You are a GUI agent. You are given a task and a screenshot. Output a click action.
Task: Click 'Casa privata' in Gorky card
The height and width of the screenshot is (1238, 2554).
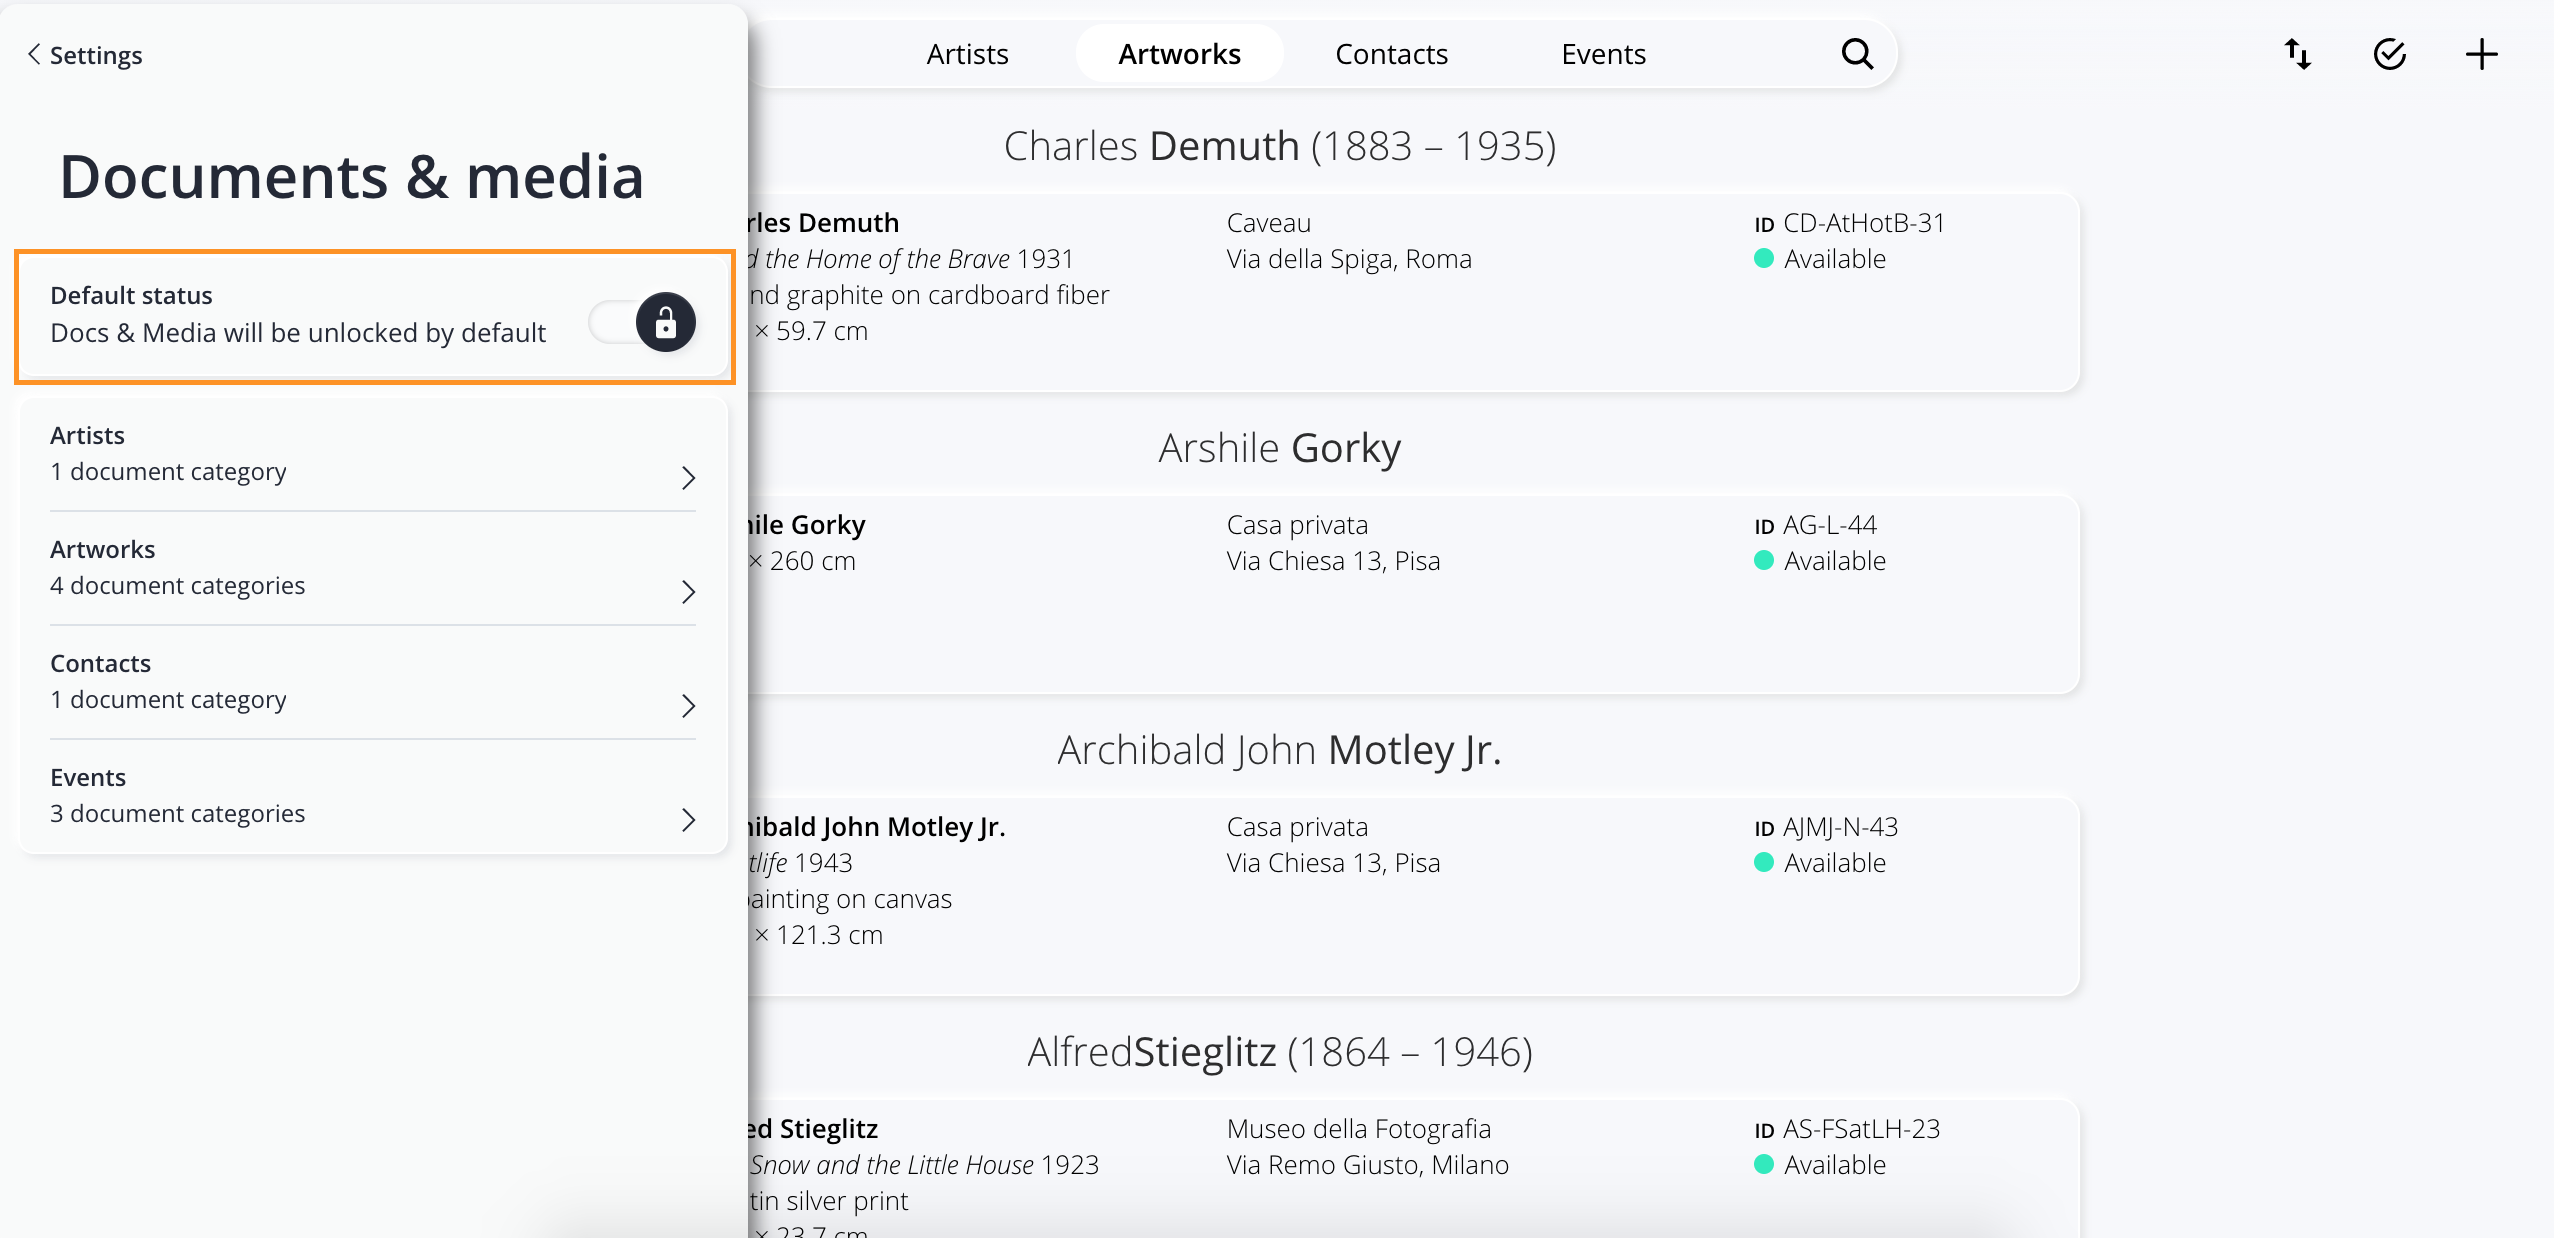tap(1297, 525)
